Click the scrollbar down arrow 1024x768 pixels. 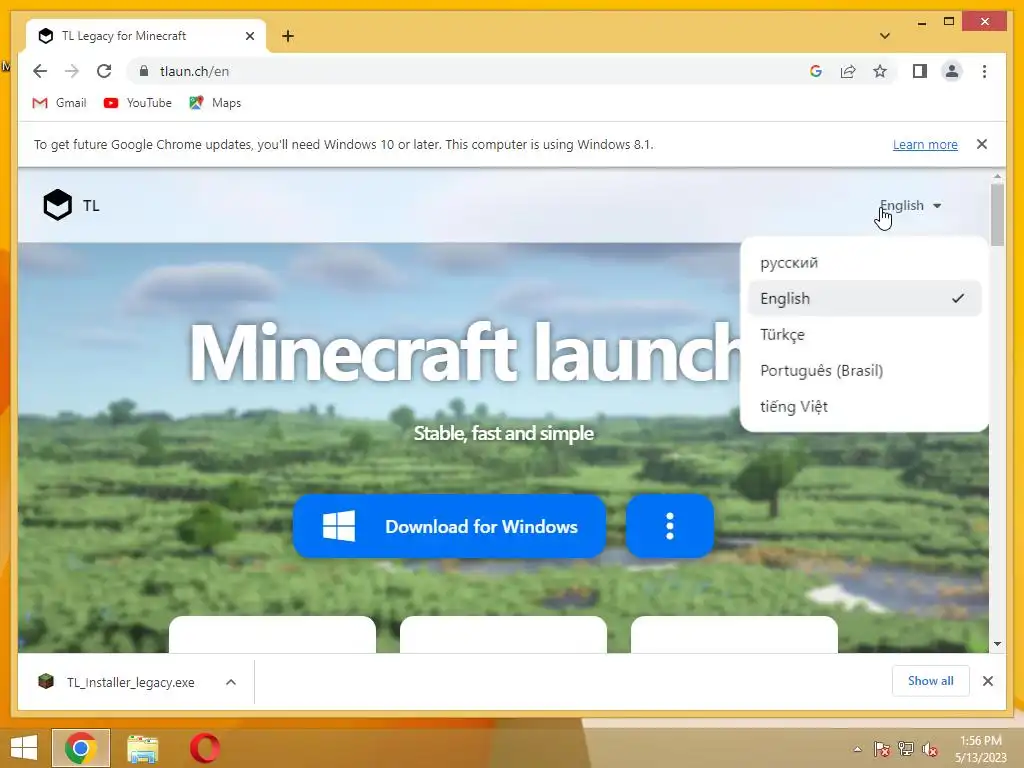(997, 644)
